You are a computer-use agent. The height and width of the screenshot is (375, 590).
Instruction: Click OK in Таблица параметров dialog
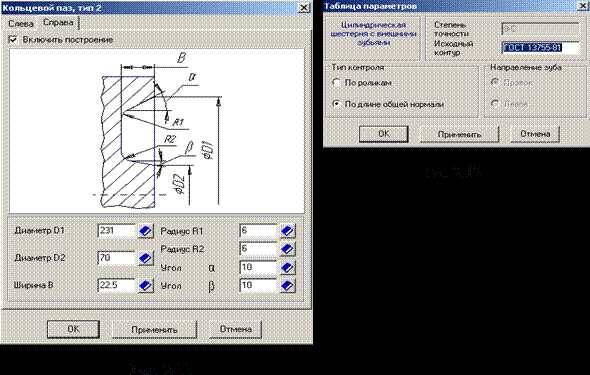point(383,134)
